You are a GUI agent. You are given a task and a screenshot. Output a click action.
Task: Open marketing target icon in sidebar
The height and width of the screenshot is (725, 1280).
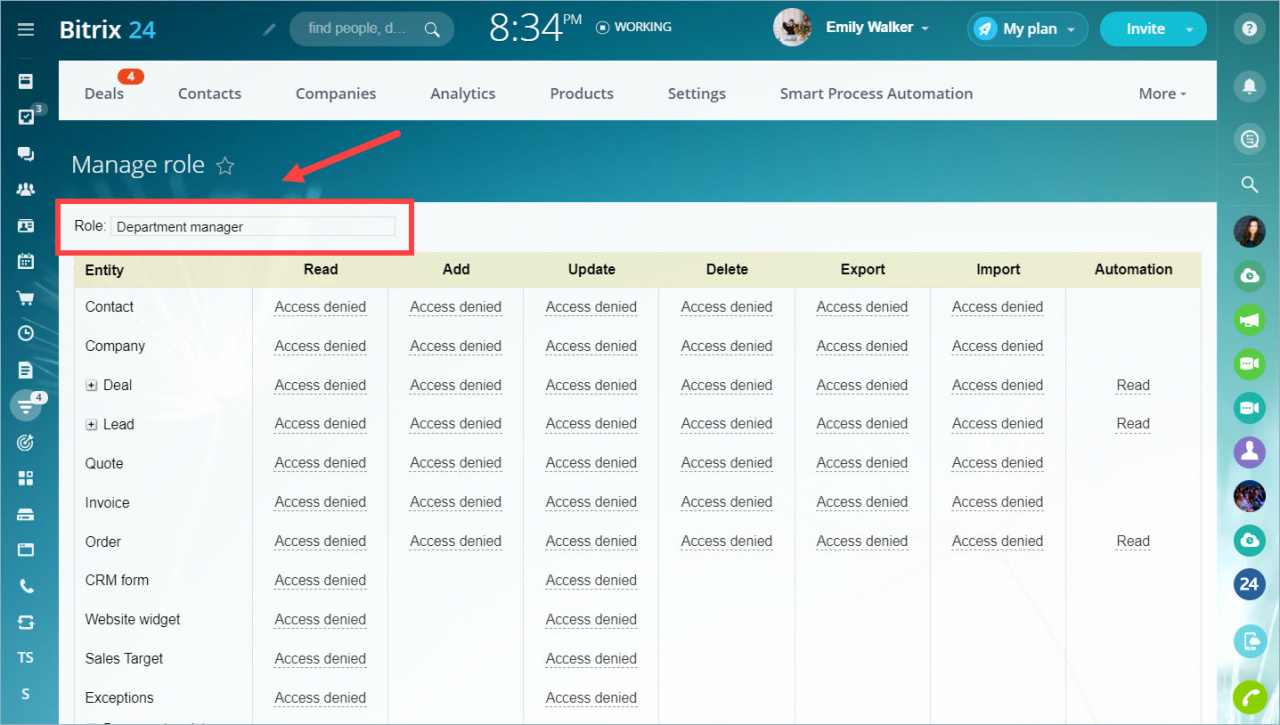(26, 442)
